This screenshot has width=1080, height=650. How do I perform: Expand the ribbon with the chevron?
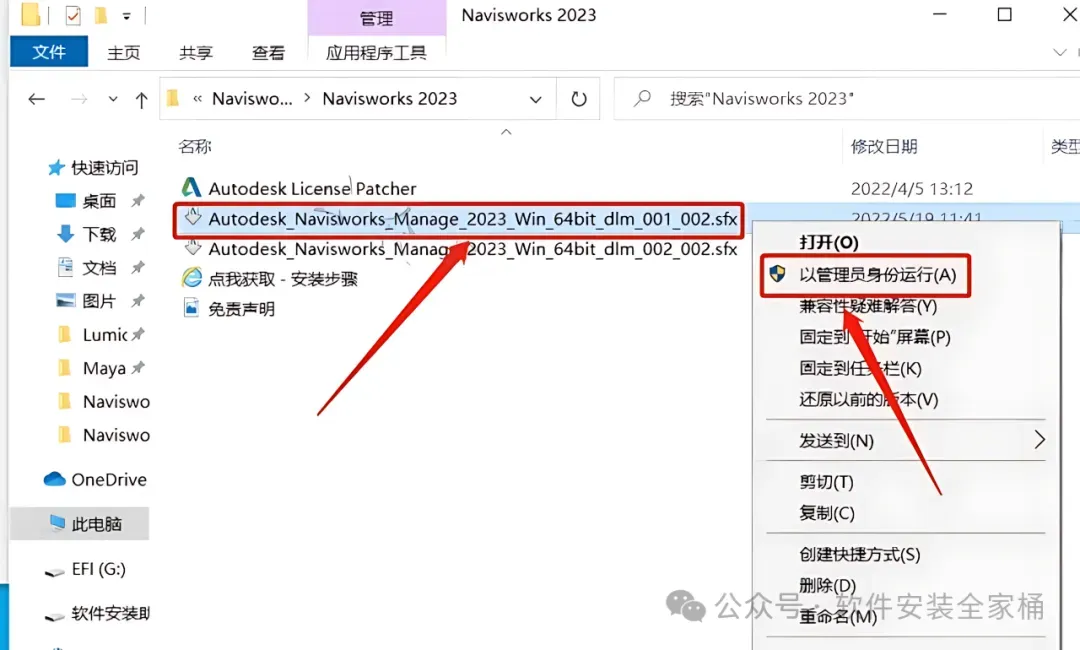[x=1059, y=52]
